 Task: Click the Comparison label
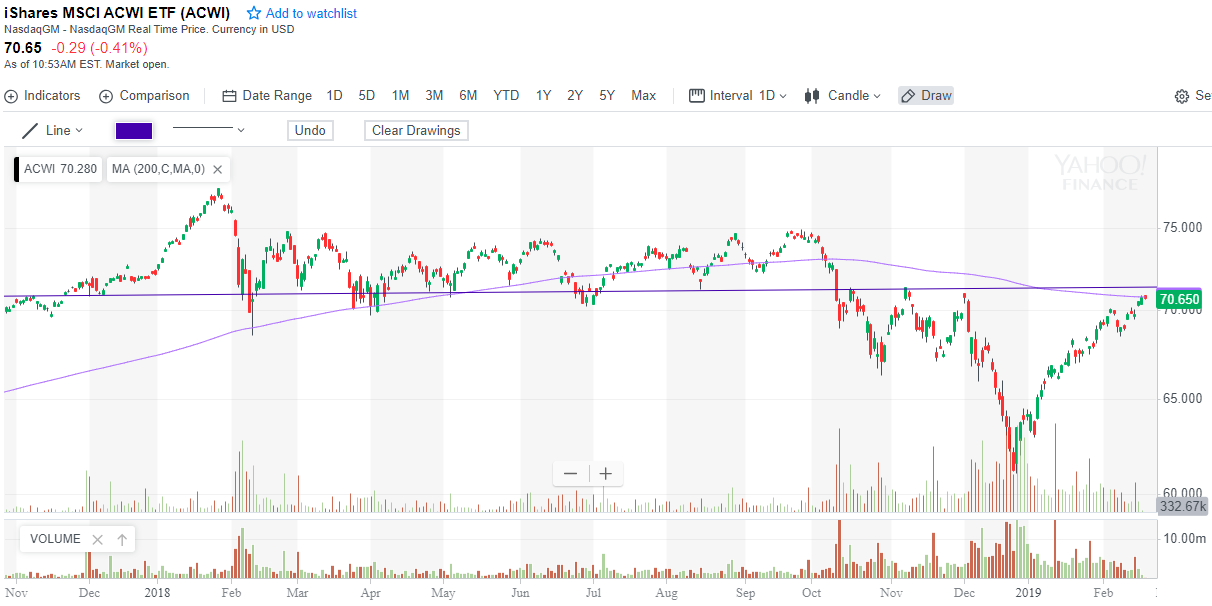(x=154, y=96)
